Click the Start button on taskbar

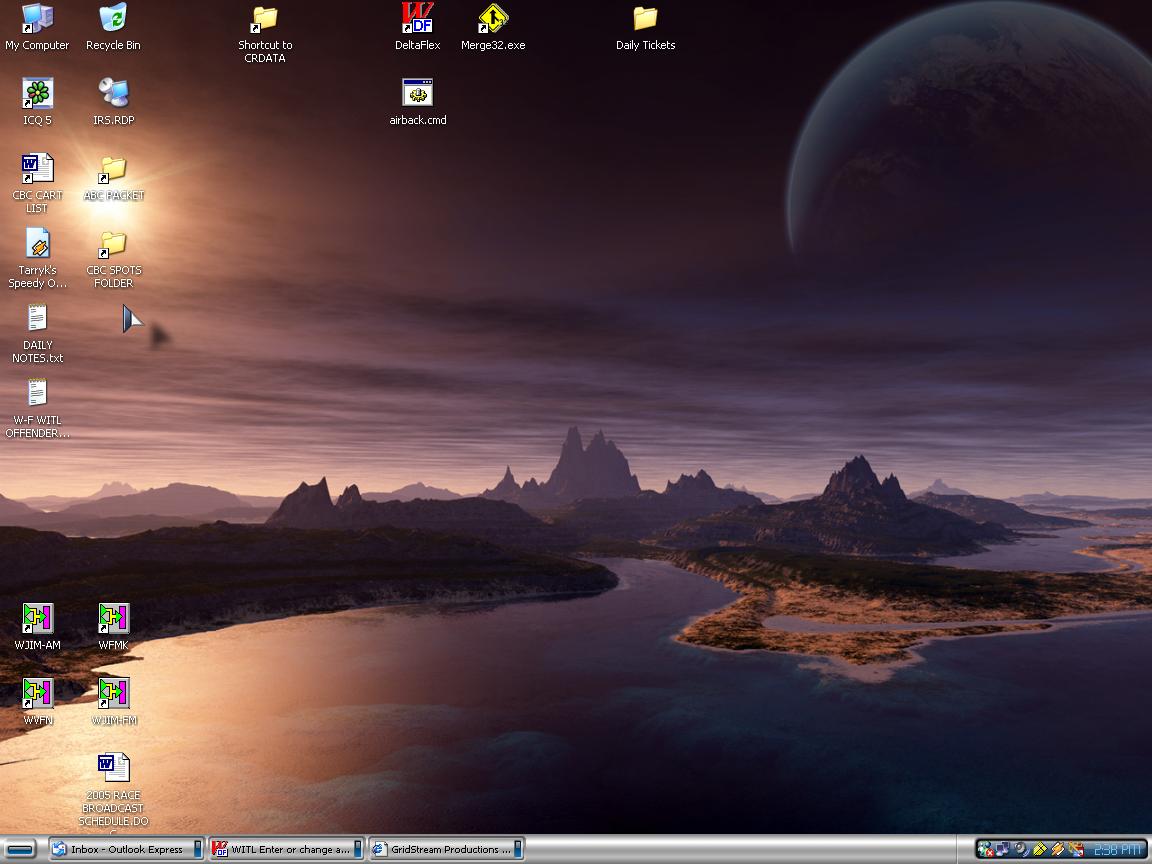click(x=20, y=849)
